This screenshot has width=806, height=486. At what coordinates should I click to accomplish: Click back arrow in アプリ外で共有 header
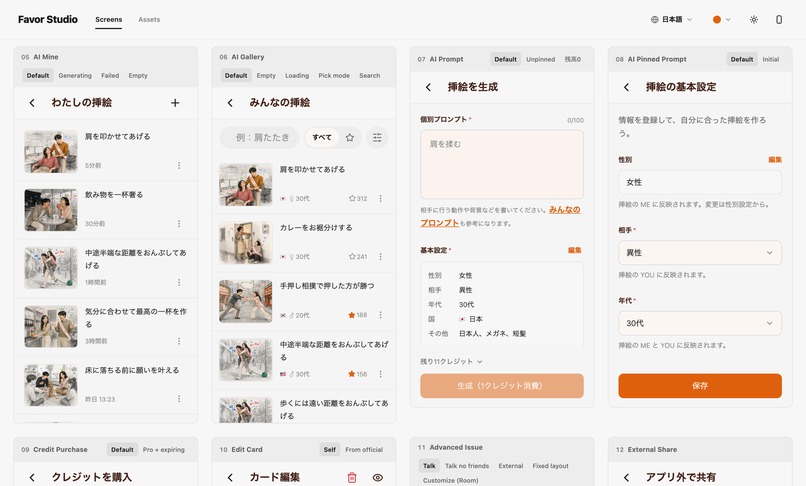point(626,478)
